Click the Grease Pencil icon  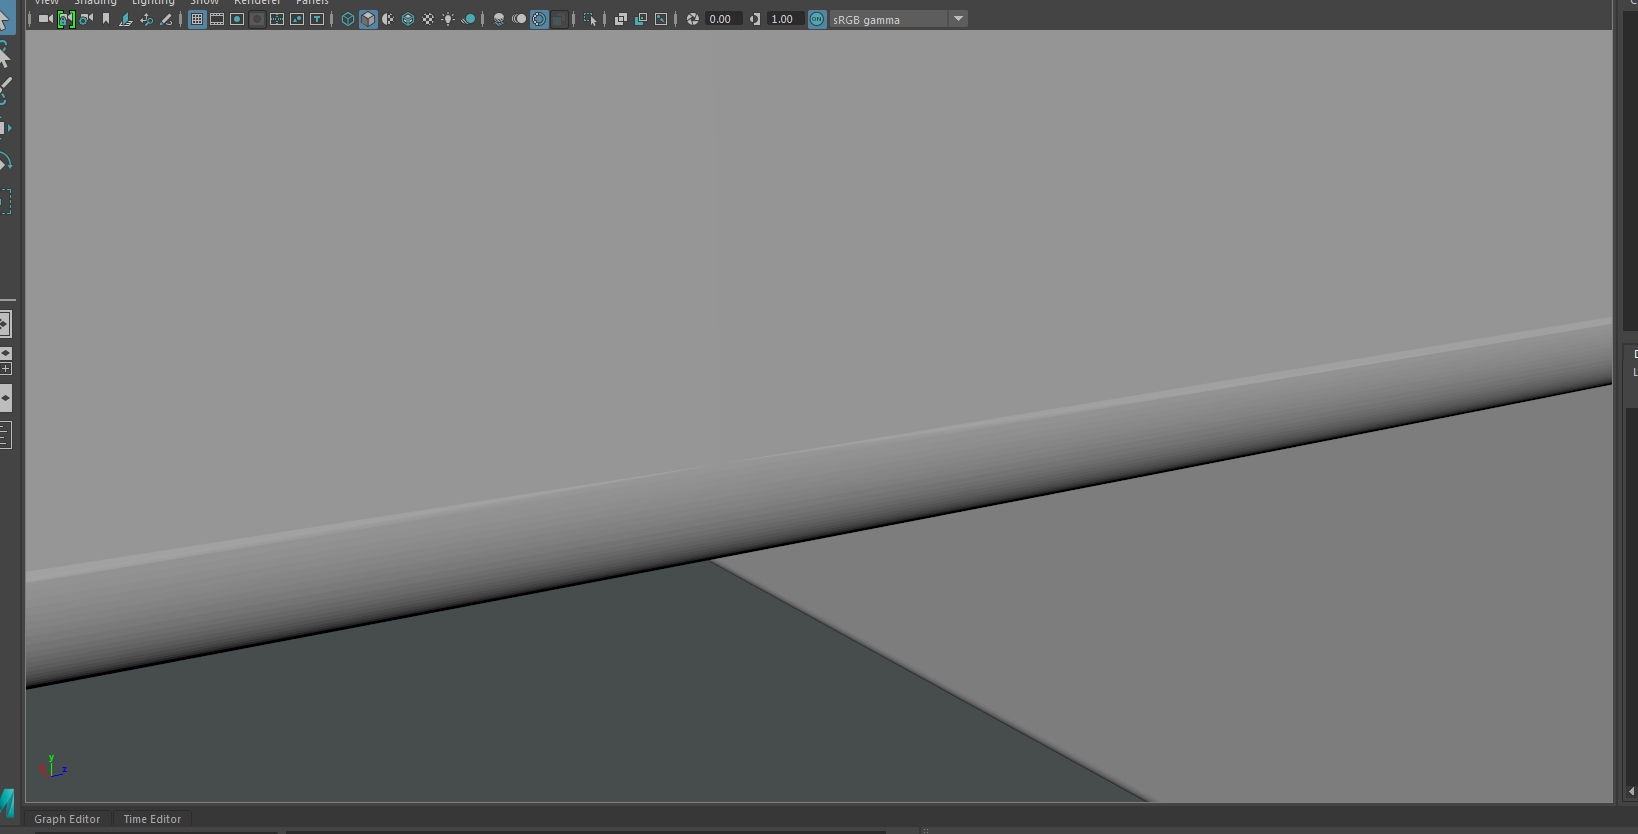(166, 19)
